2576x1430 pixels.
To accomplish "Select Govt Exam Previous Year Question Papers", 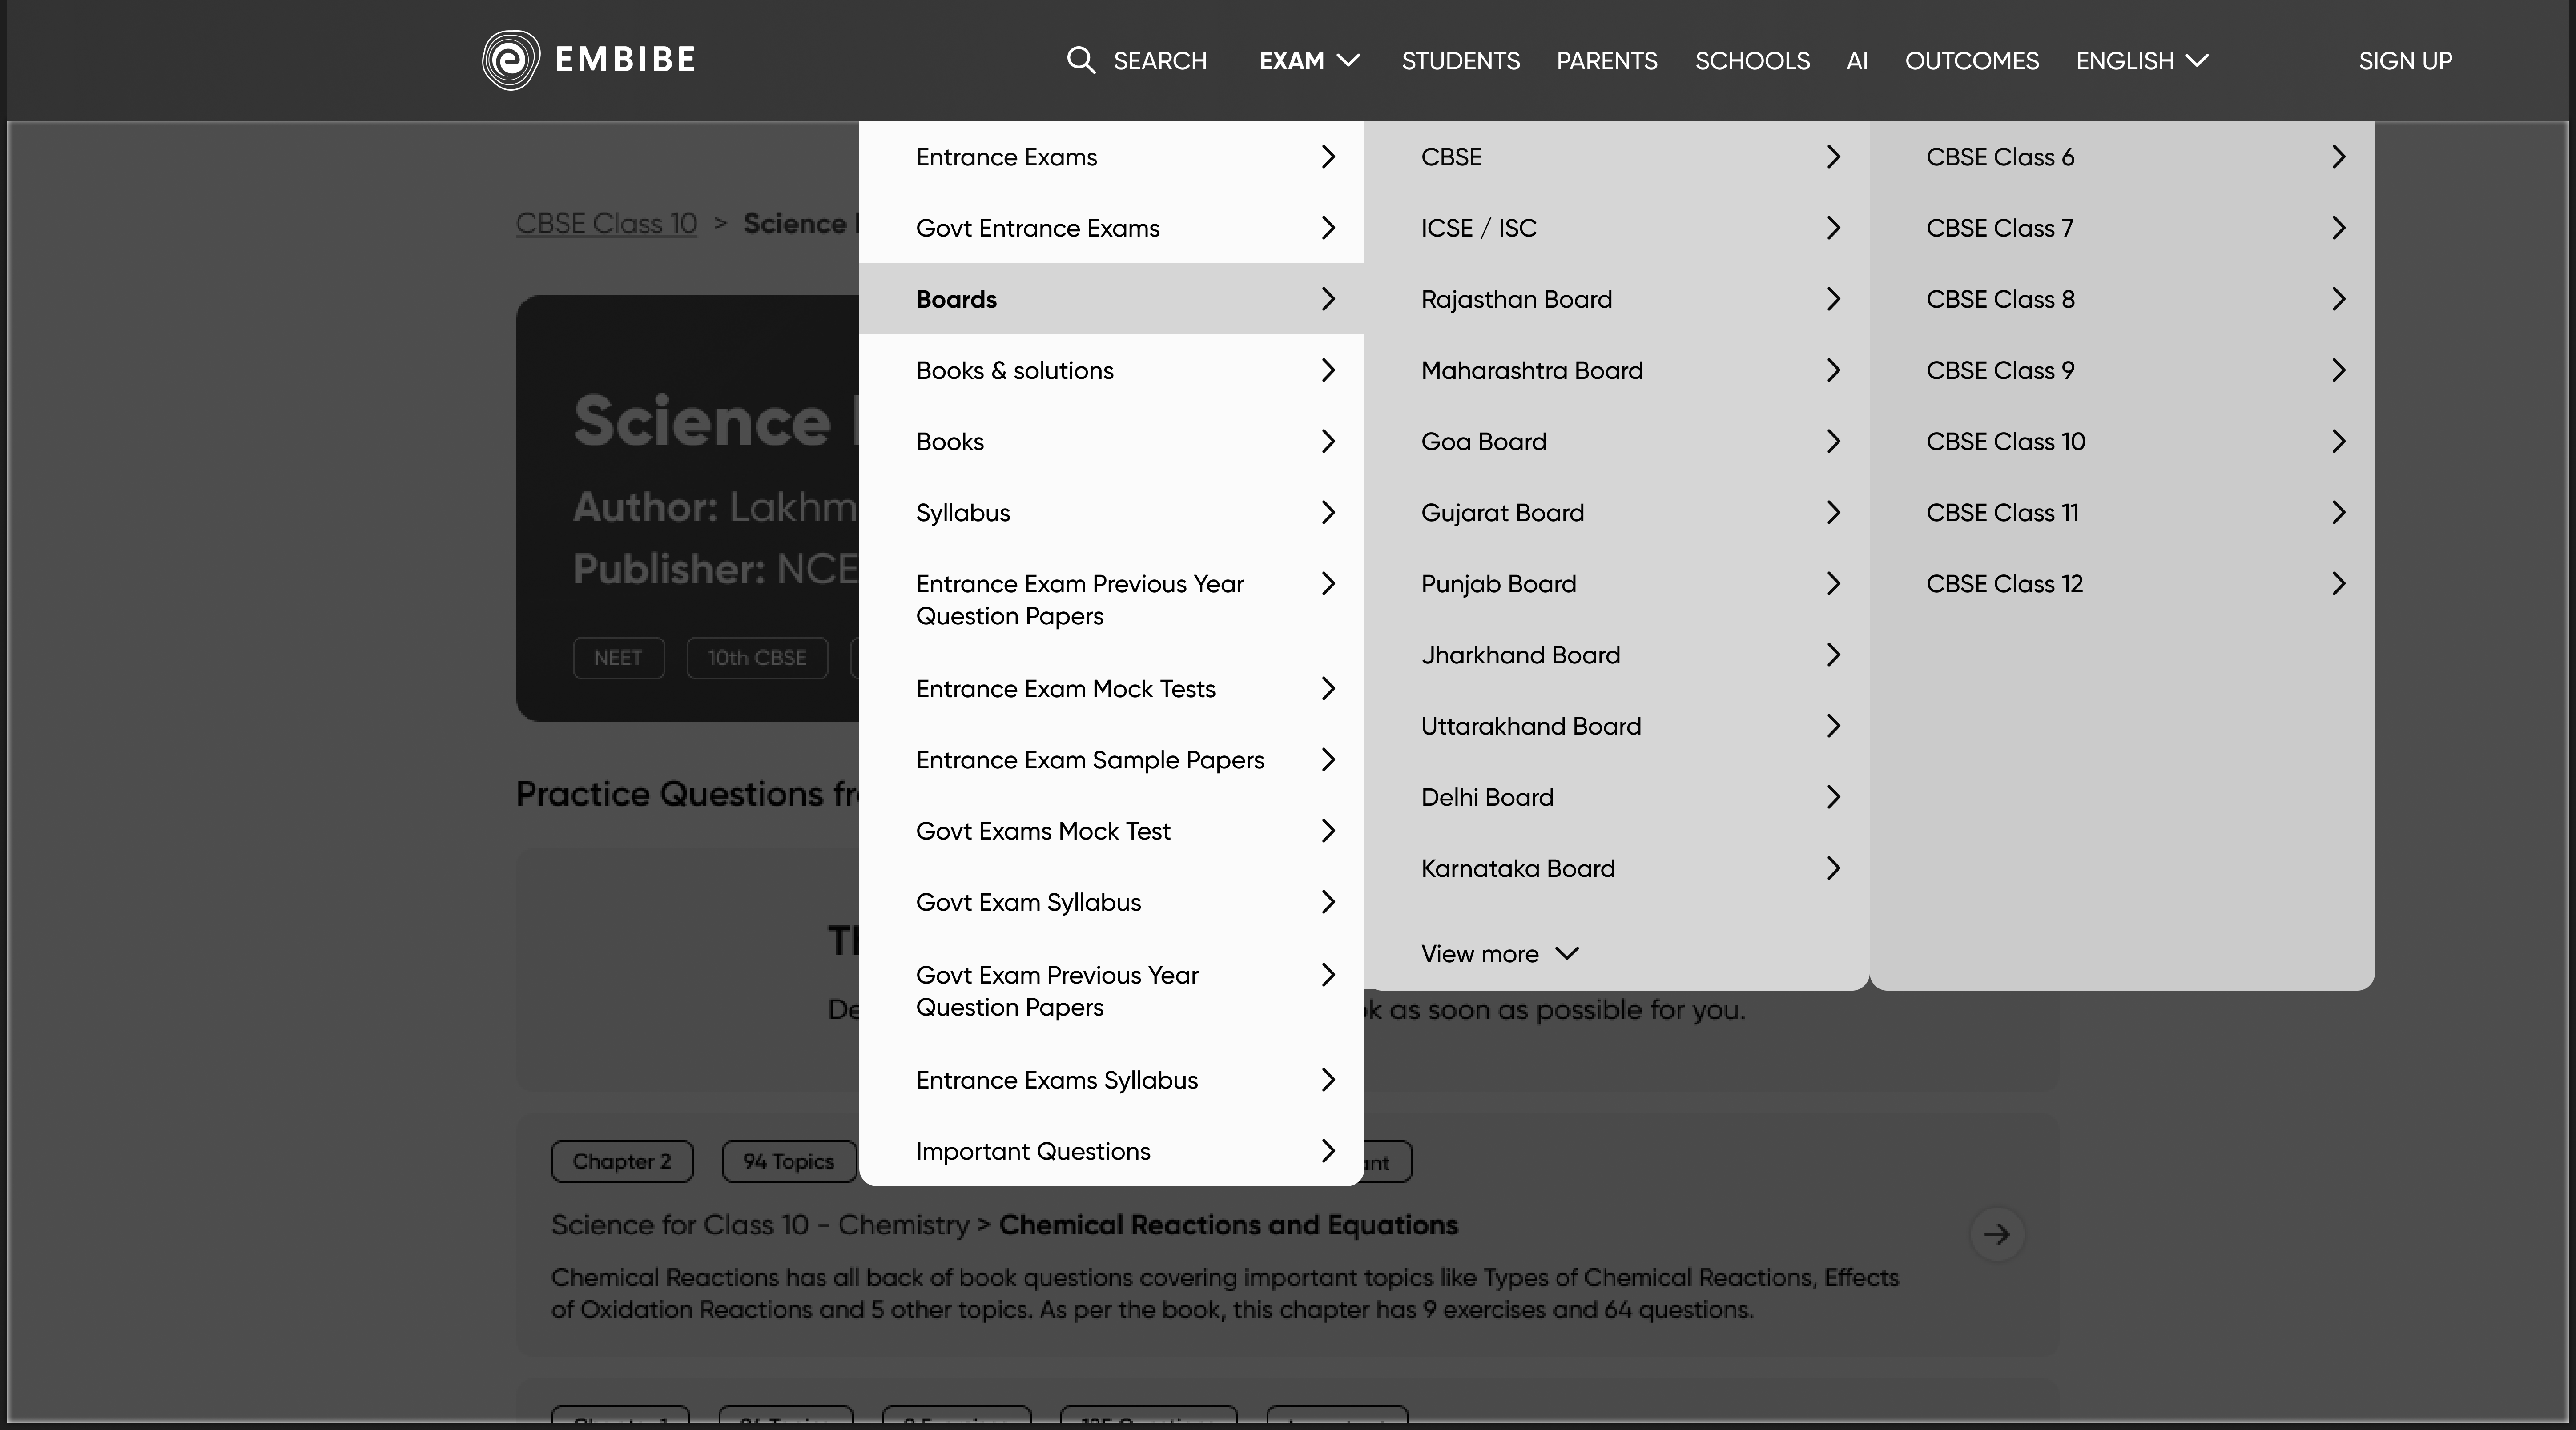I will [1111, 991].
